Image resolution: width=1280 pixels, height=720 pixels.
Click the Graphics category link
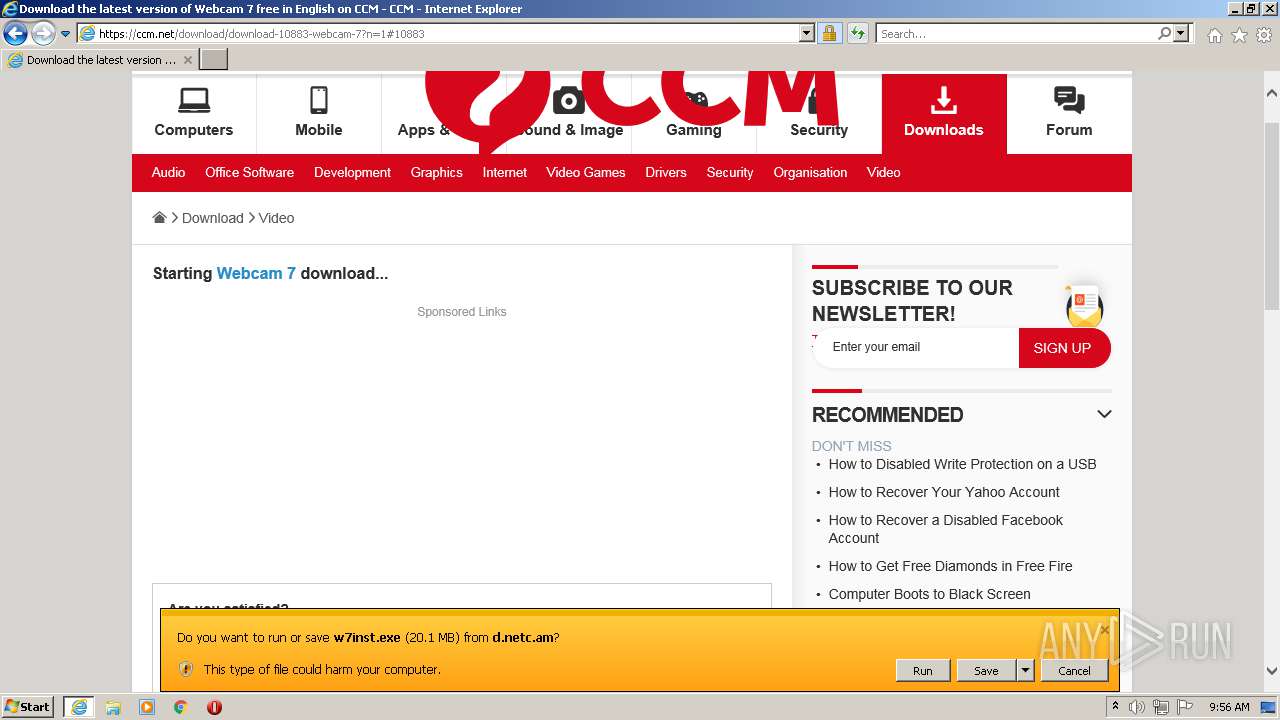pos(436,172)
